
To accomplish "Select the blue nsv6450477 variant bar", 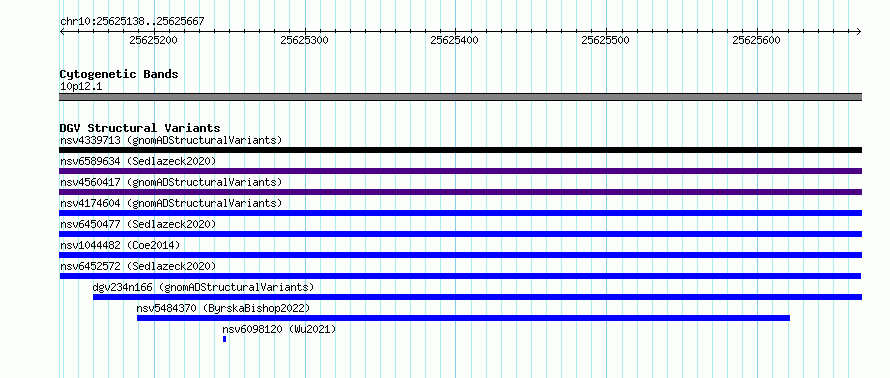I will pos(461,234).
